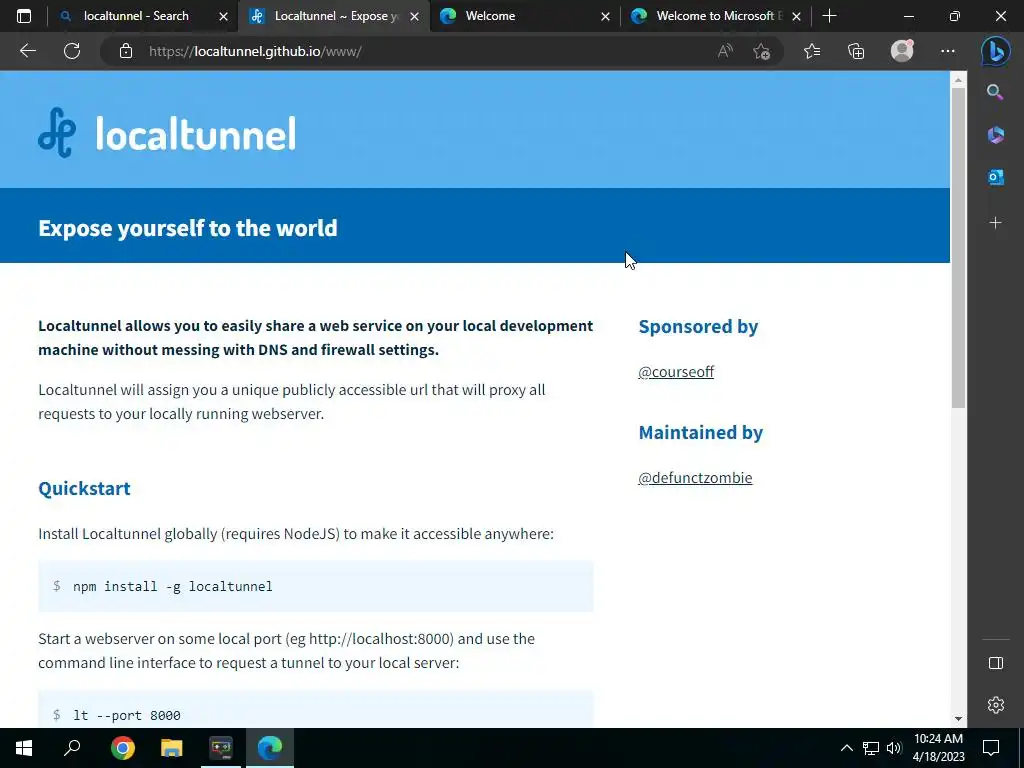Image resolution: width=1024 pixels, height=768 pixels.
Task: Toggle sidebar visibility icon
Action: (x=995, y=663)
